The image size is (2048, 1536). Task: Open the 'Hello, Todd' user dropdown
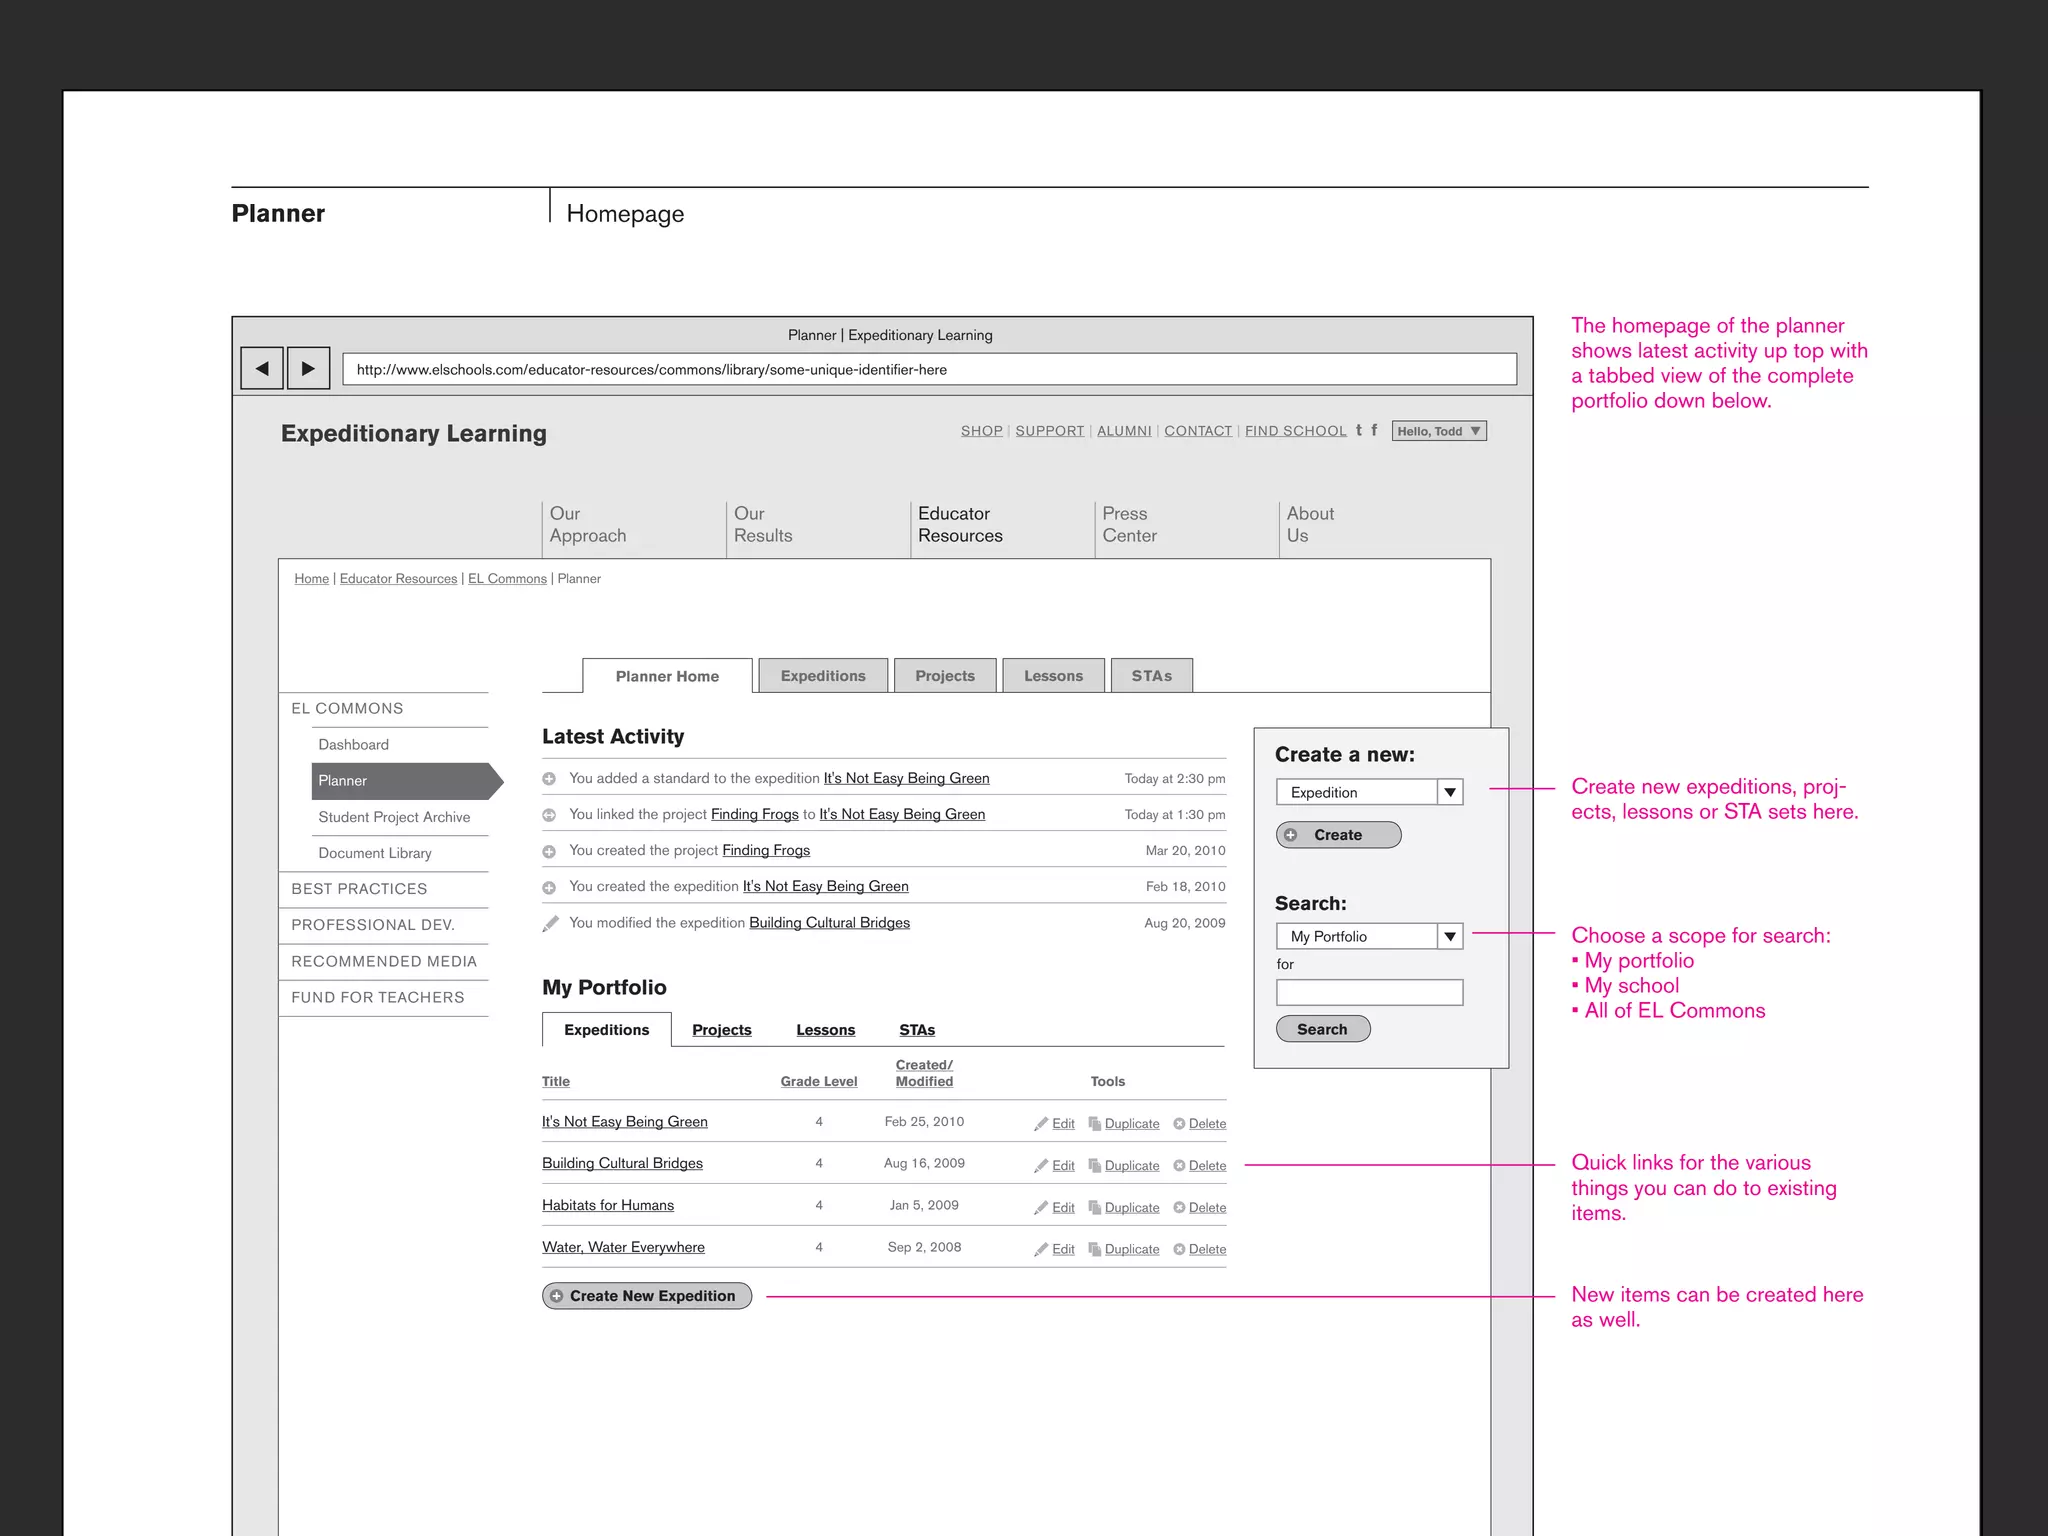pyautogui.click(x=1439, y=431)
